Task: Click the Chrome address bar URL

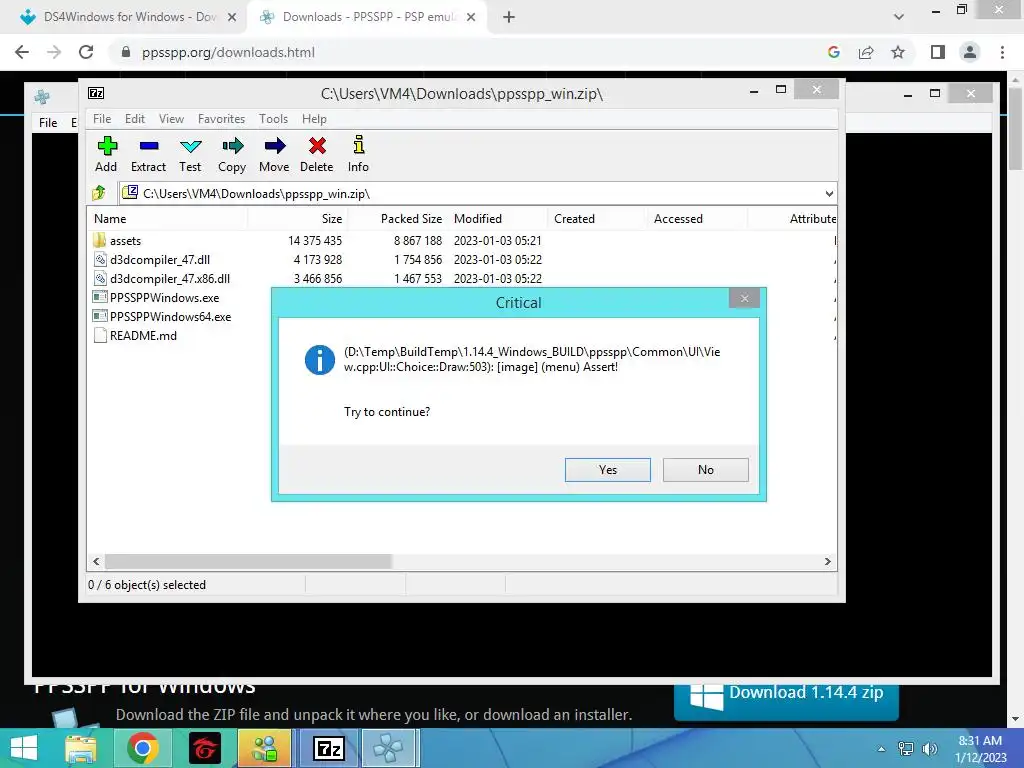Action: 228,52
